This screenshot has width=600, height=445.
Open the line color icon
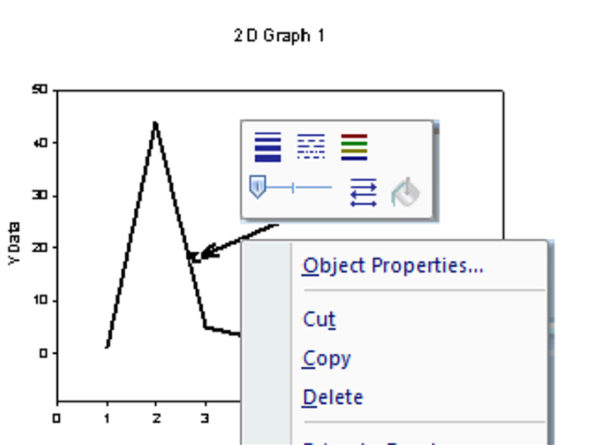354,147
